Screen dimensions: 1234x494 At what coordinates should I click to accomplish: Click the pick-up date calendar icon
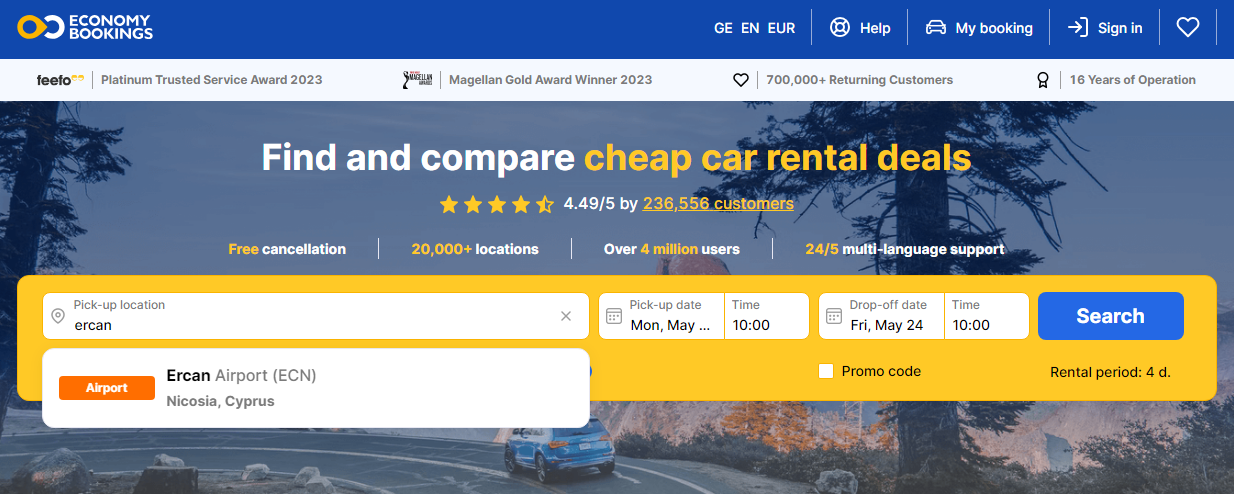(614, 316)
